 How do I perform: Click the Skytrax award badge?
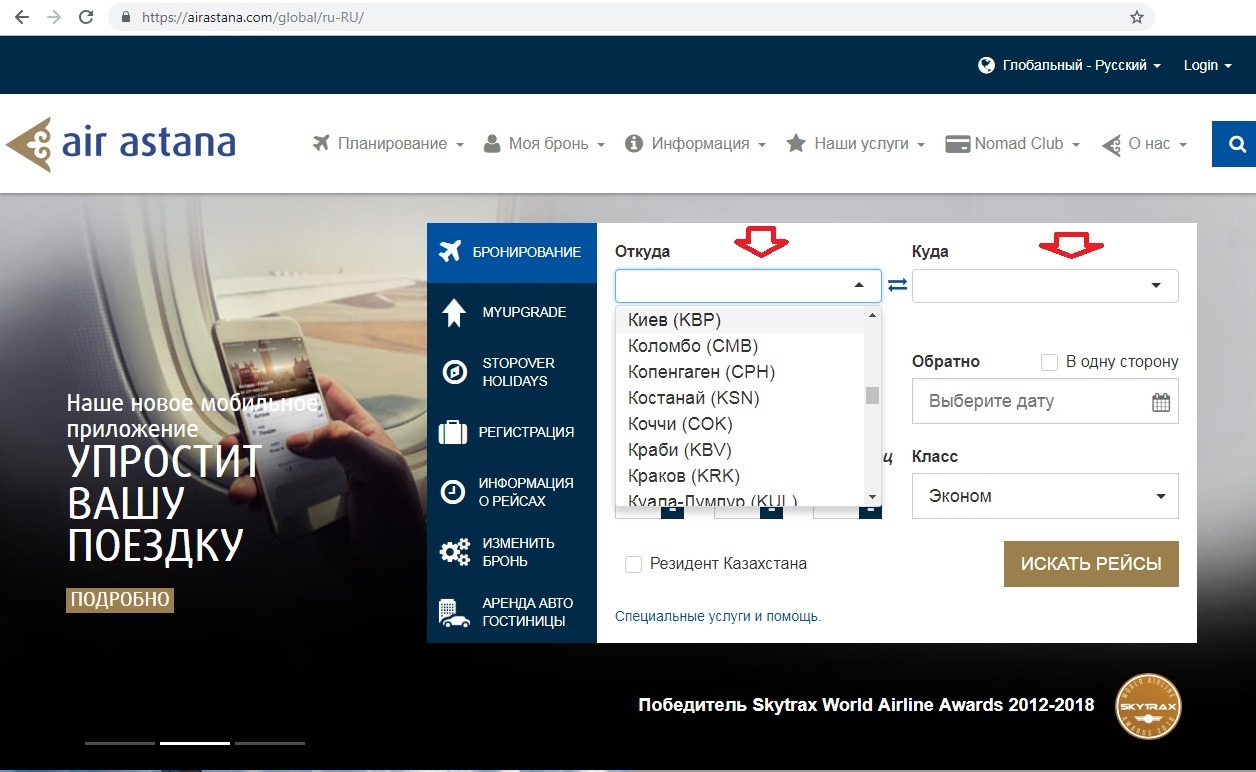tap(1148, 706)
